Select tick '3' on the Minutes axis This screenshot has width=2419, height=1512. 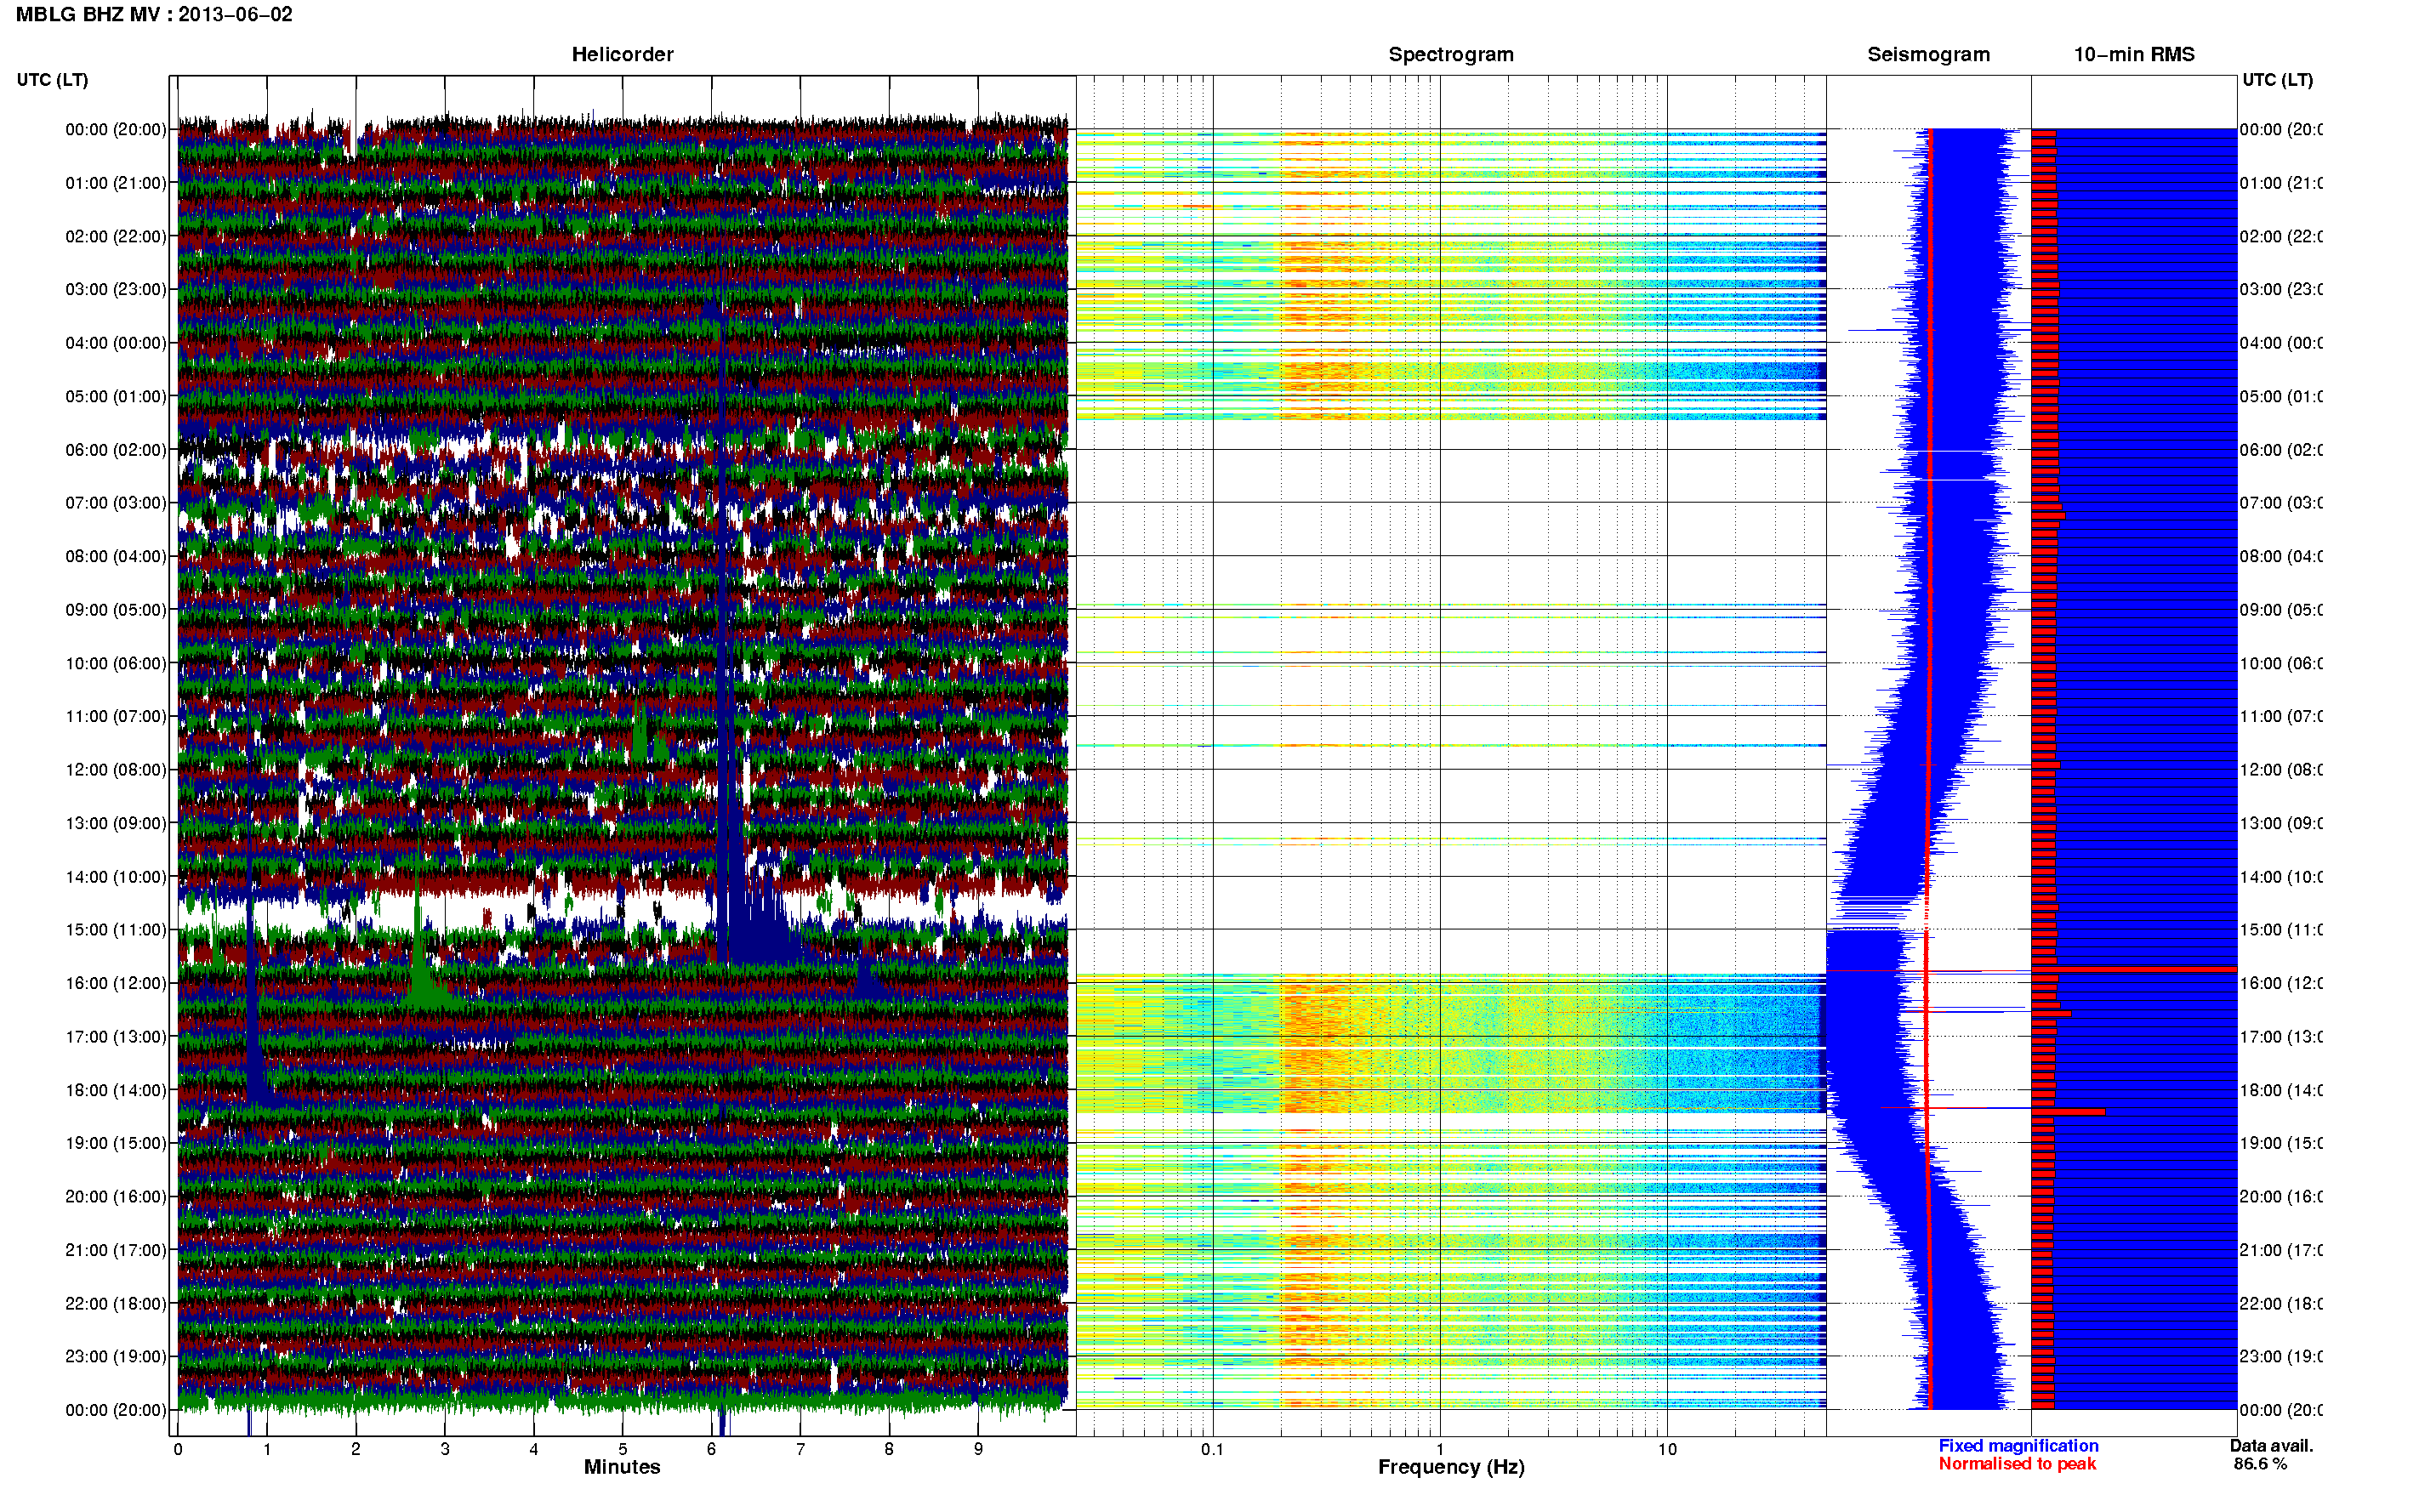pyautogui.click(x=445, y=1449)
